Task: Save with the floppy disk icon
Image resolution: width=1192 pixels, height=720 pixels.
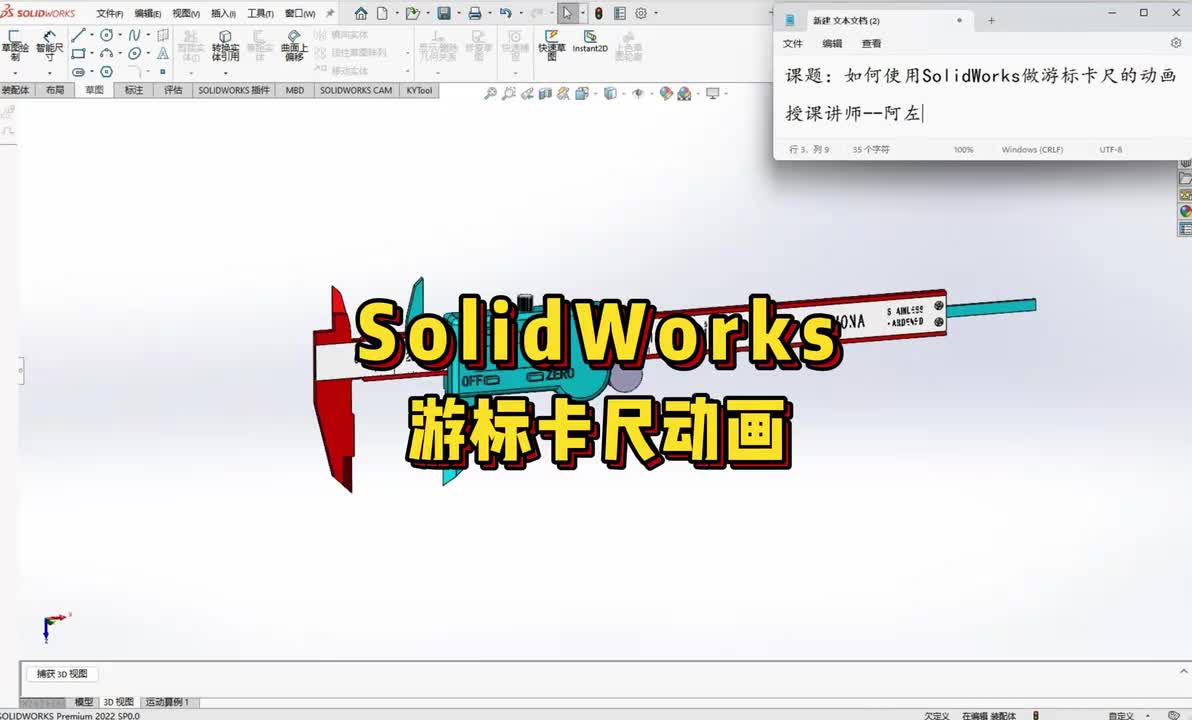Action: coord(444,13)
